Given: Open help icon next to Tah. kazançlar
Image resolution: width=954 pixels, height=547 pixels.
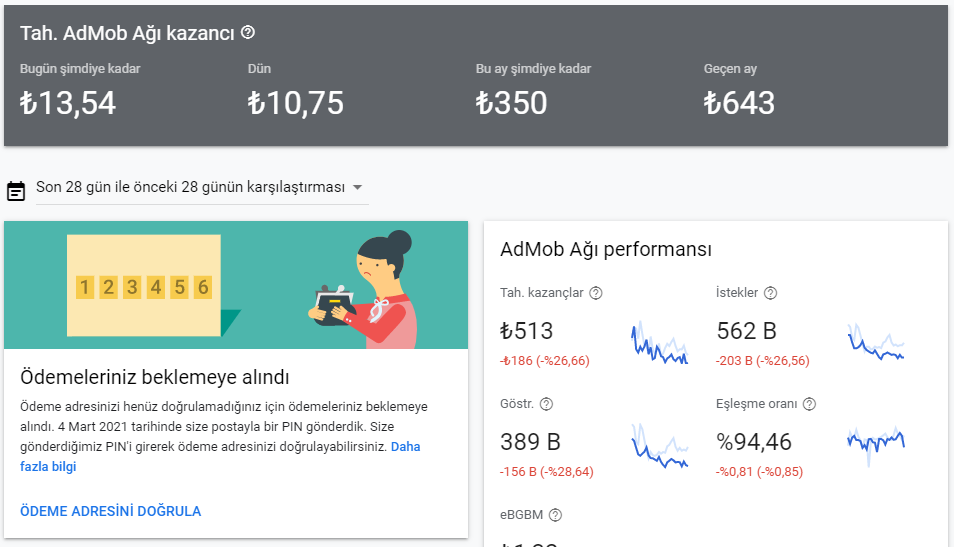Looking at the screenshot, I should [x=596, y=293].
